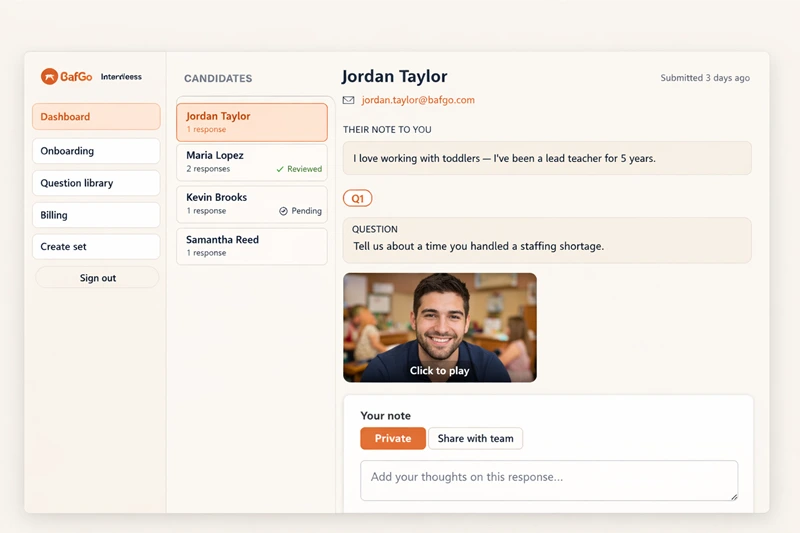Open the jordan.taylor@bafgo.com email link
The image size is (800, 533).
click(418, 100)
